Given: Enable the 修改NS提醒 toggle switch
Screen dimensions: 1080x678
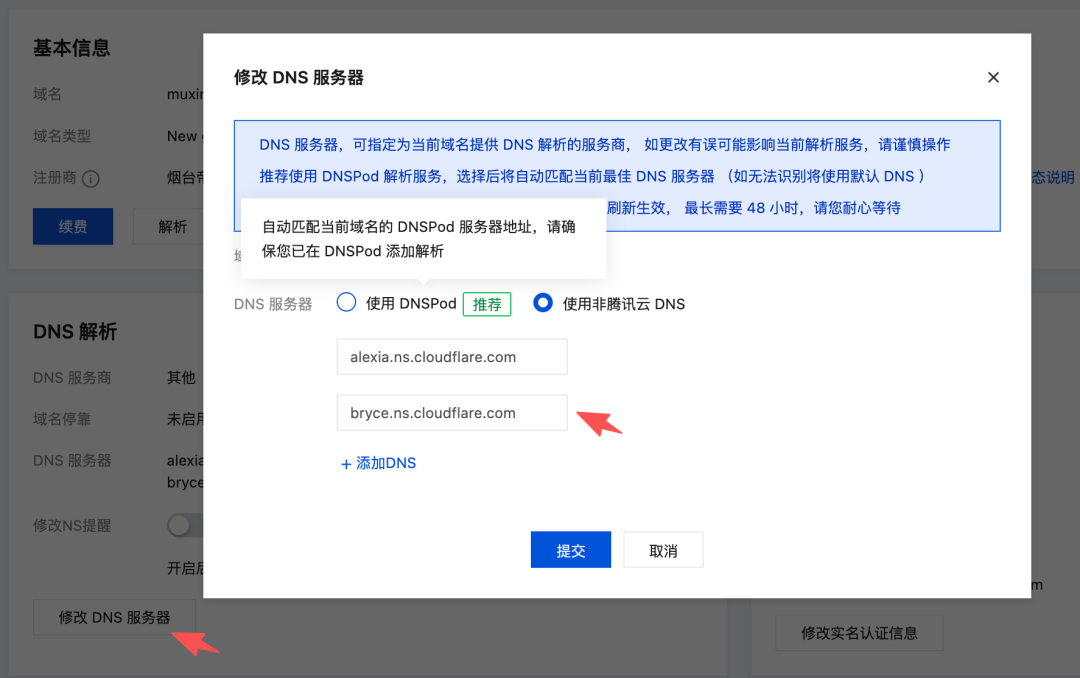Looking at the screenshot, I should (183, 524).
